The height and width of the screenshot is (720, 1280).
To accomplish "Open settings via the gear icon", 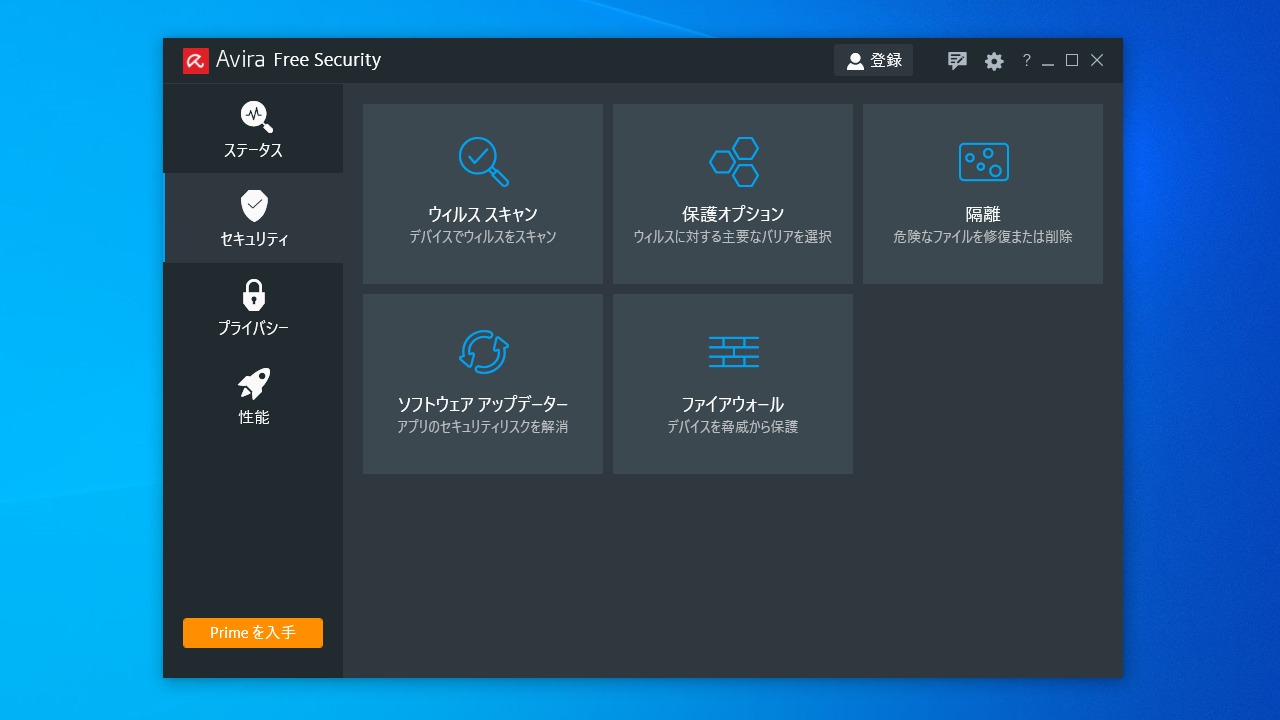I will (994, 61).
